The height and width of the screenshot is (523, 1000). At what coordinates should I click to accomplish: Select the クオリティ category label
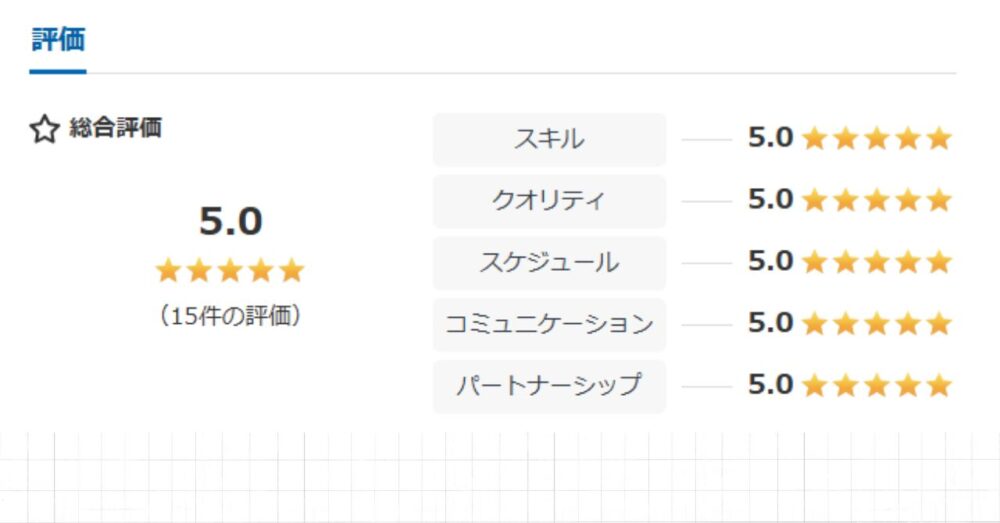tap(549, 201)
